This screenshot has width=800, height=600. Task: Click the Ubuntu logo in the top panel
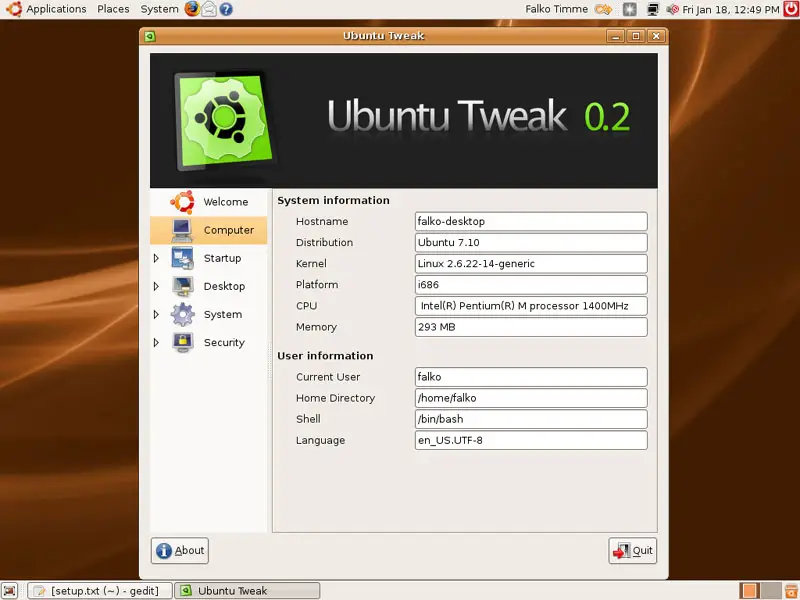coord(13,9)
